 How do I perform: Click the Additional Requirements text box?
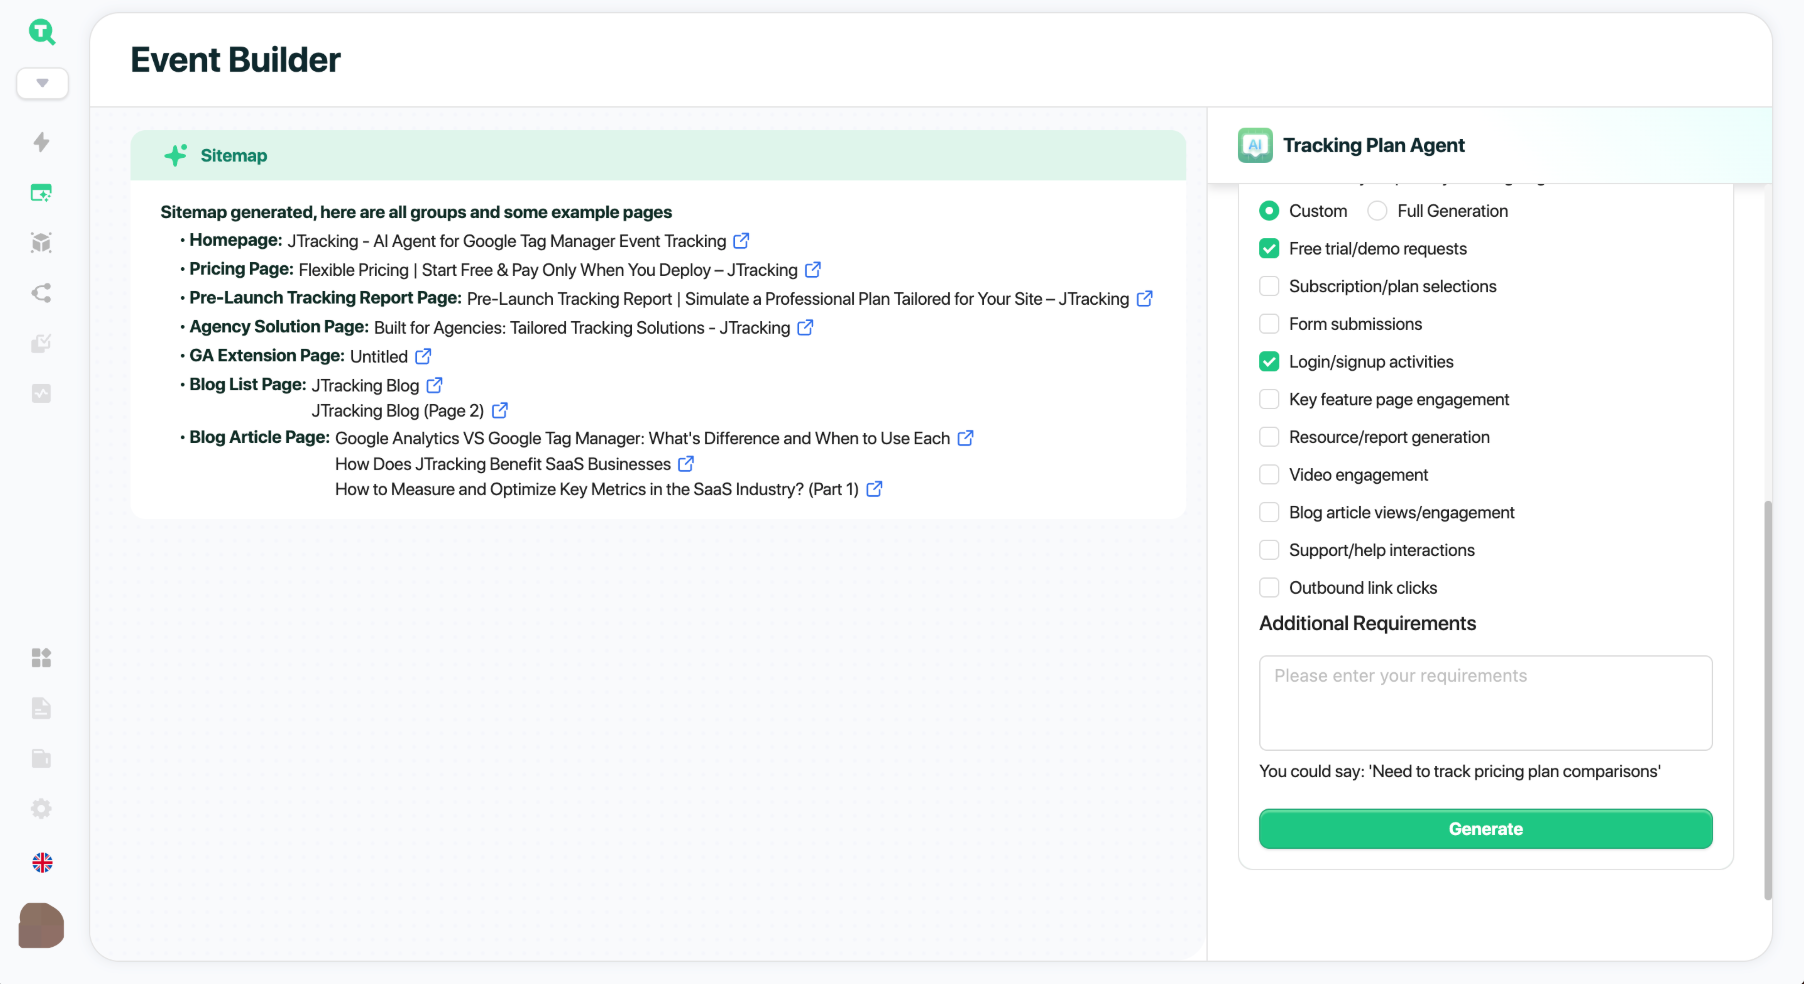pos(1485,703)
